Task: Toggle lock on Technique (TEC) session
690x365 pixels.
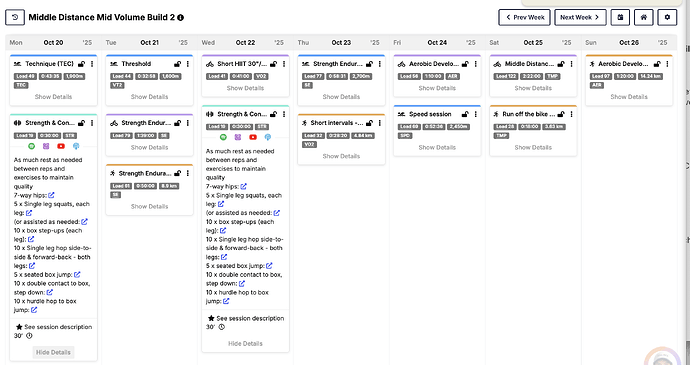Action: pyautogui.click(x=81, y=64)
